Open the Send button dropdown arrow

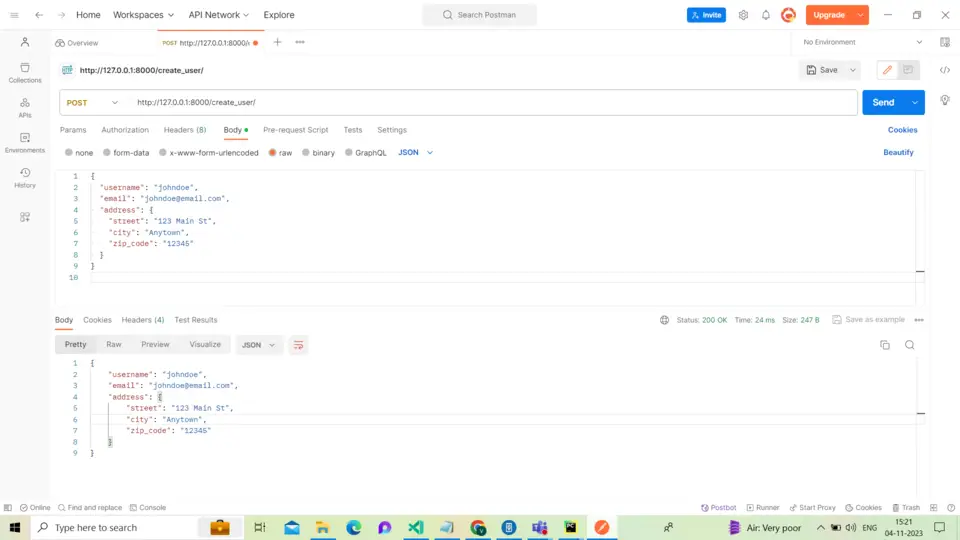[915, 102]
